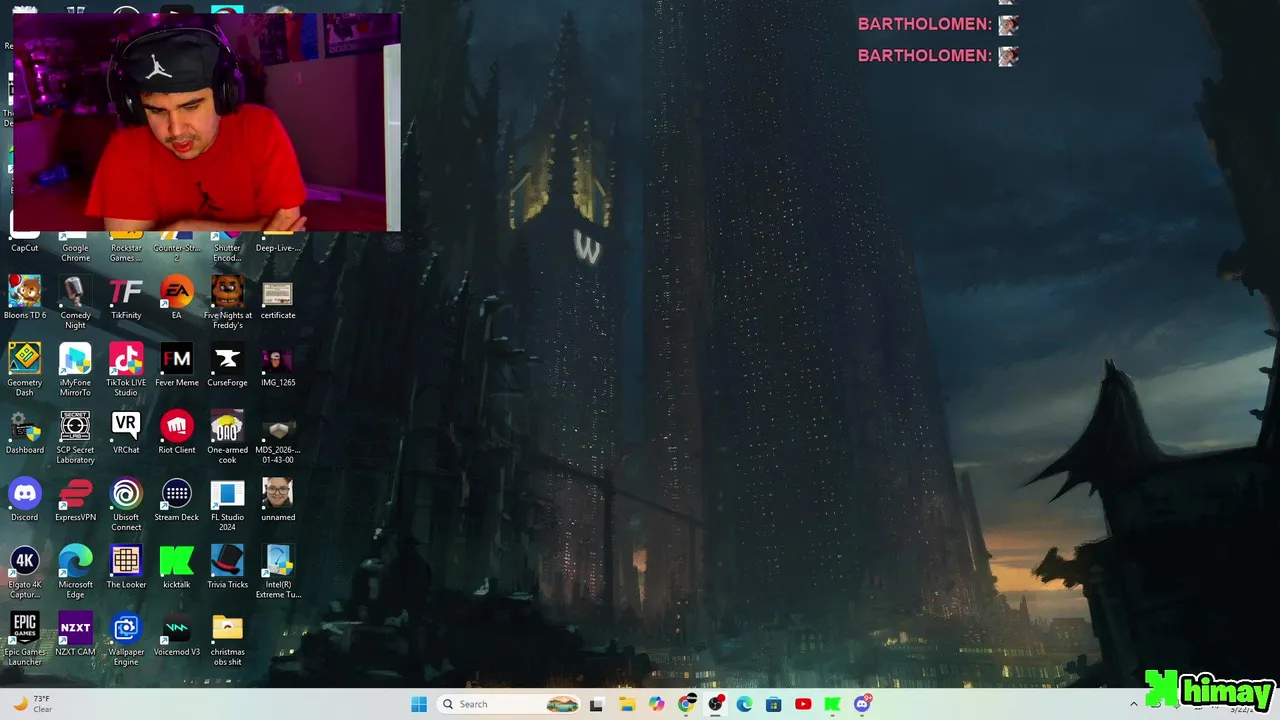The height and width of the screenshot is (720, 1280).
Task: Select the iMyFone MirrorTo shortcut
Action: click(75, 371)
